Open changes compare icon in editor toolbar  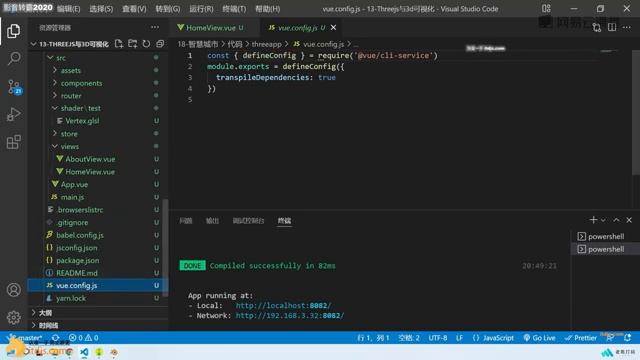pos(597,27)
